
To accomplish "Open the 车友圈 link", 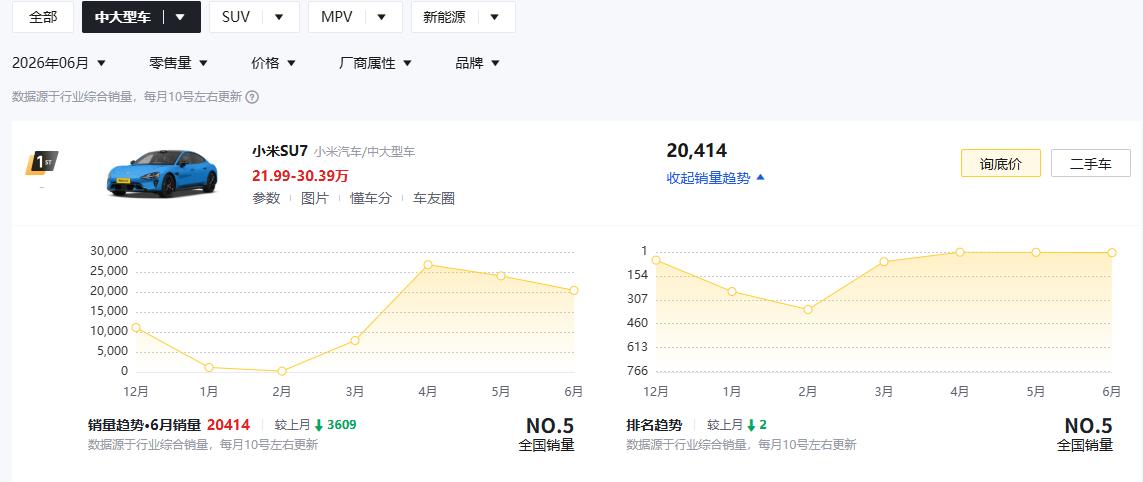I will coord(434,198).
